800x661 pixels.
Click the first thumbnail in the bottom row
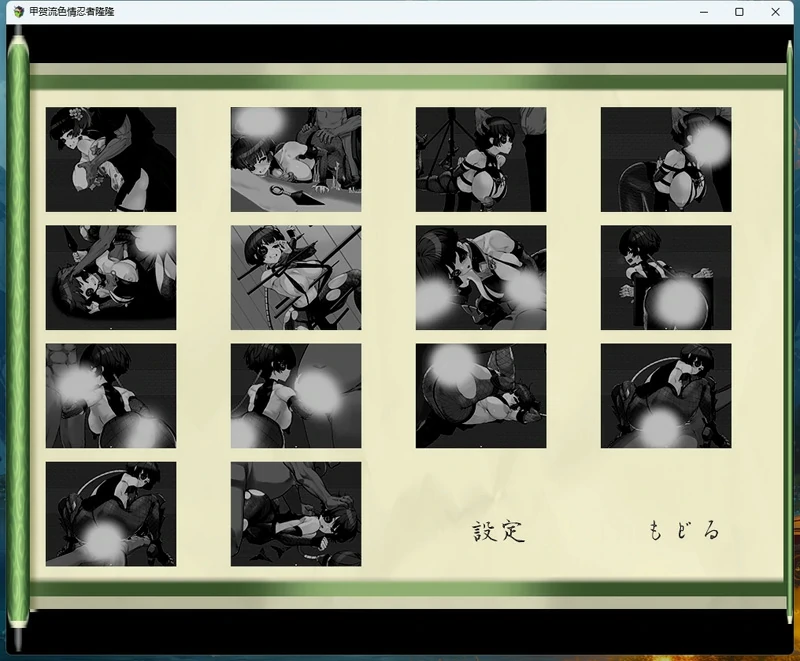pos(111,514)
